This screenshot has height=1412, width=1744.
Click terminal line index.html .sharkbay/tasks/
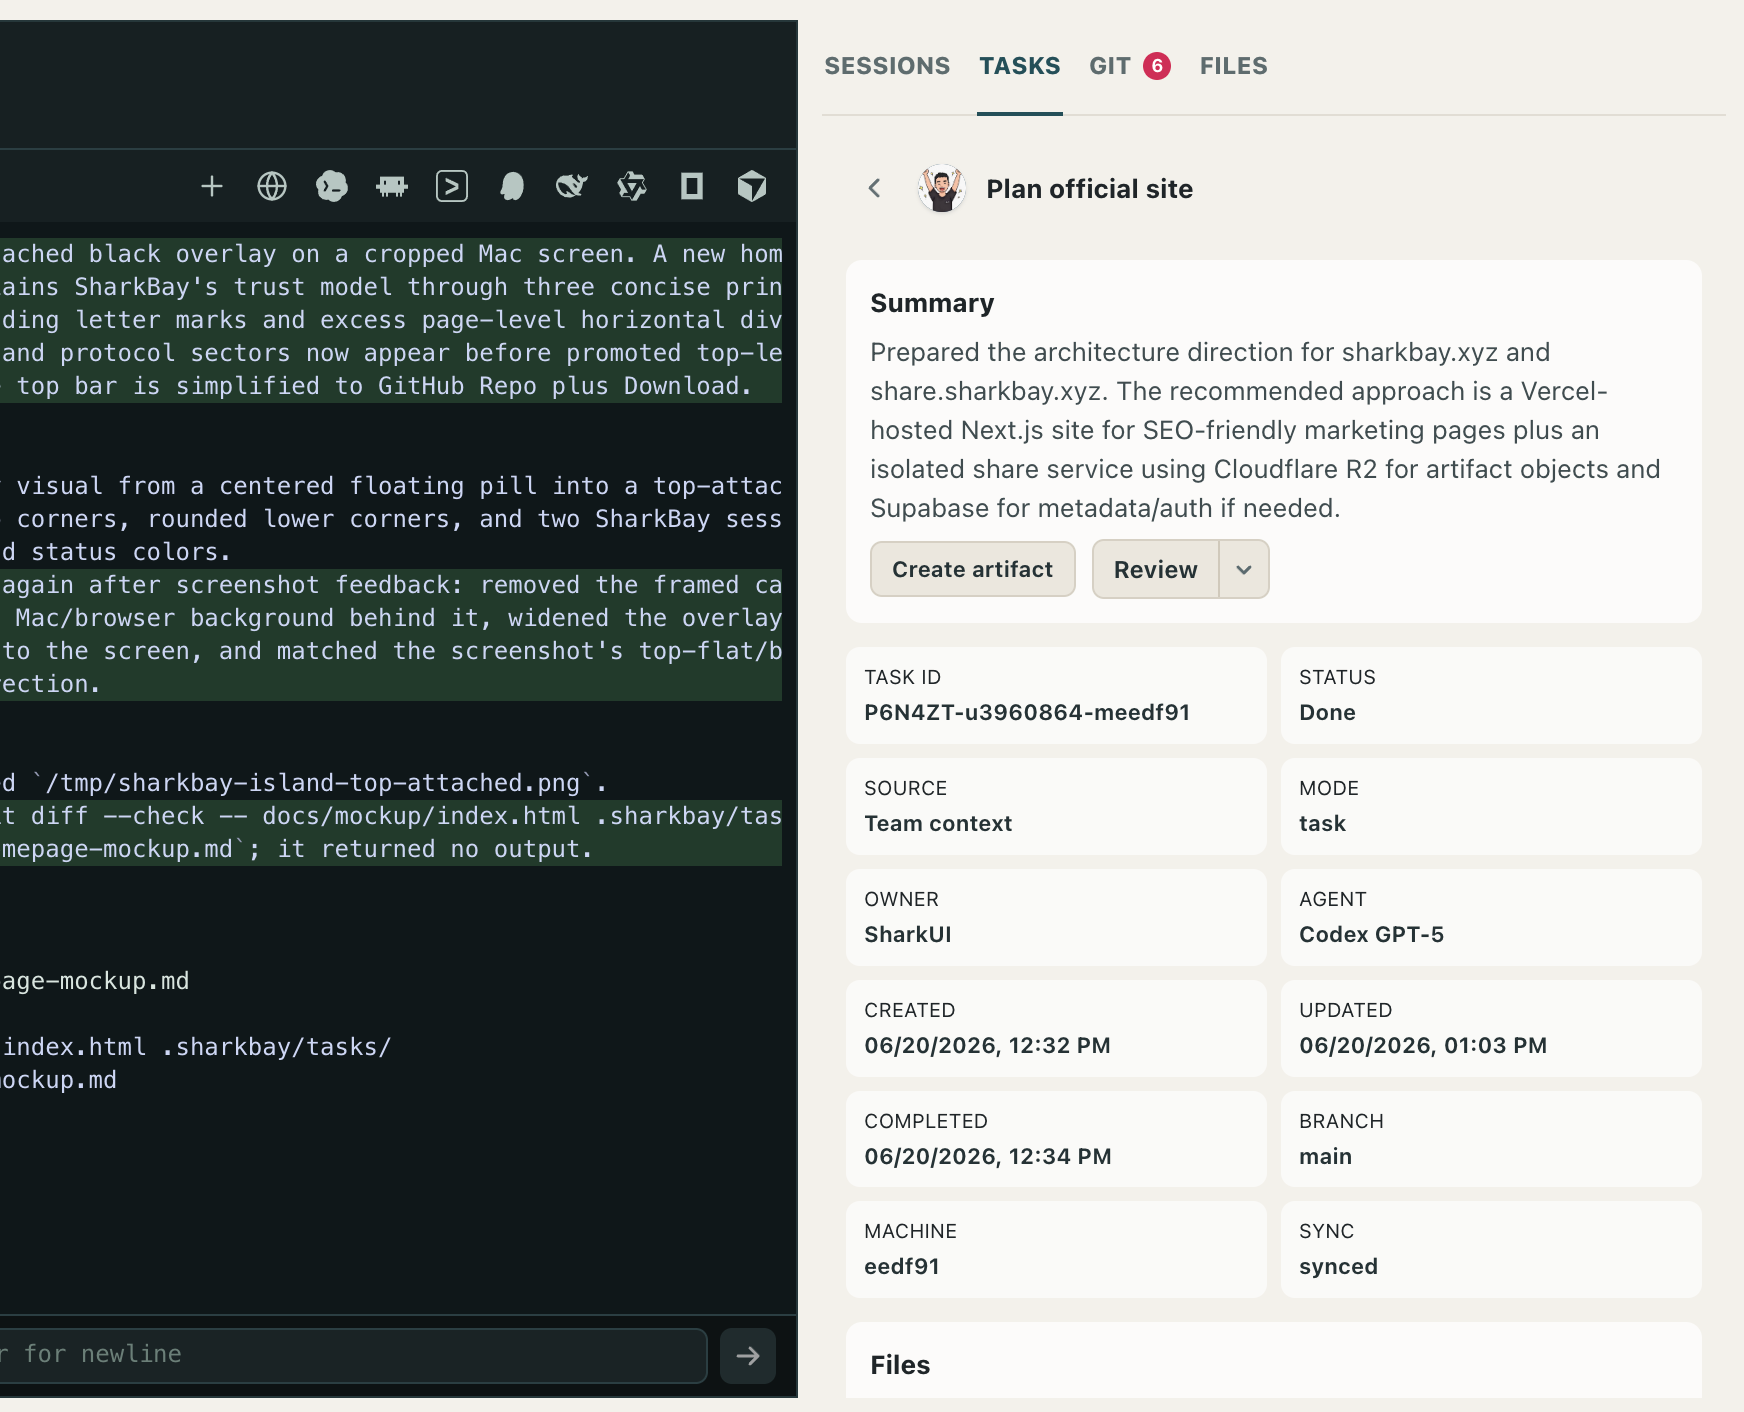pyautogui.click(x=196, y=1047)
